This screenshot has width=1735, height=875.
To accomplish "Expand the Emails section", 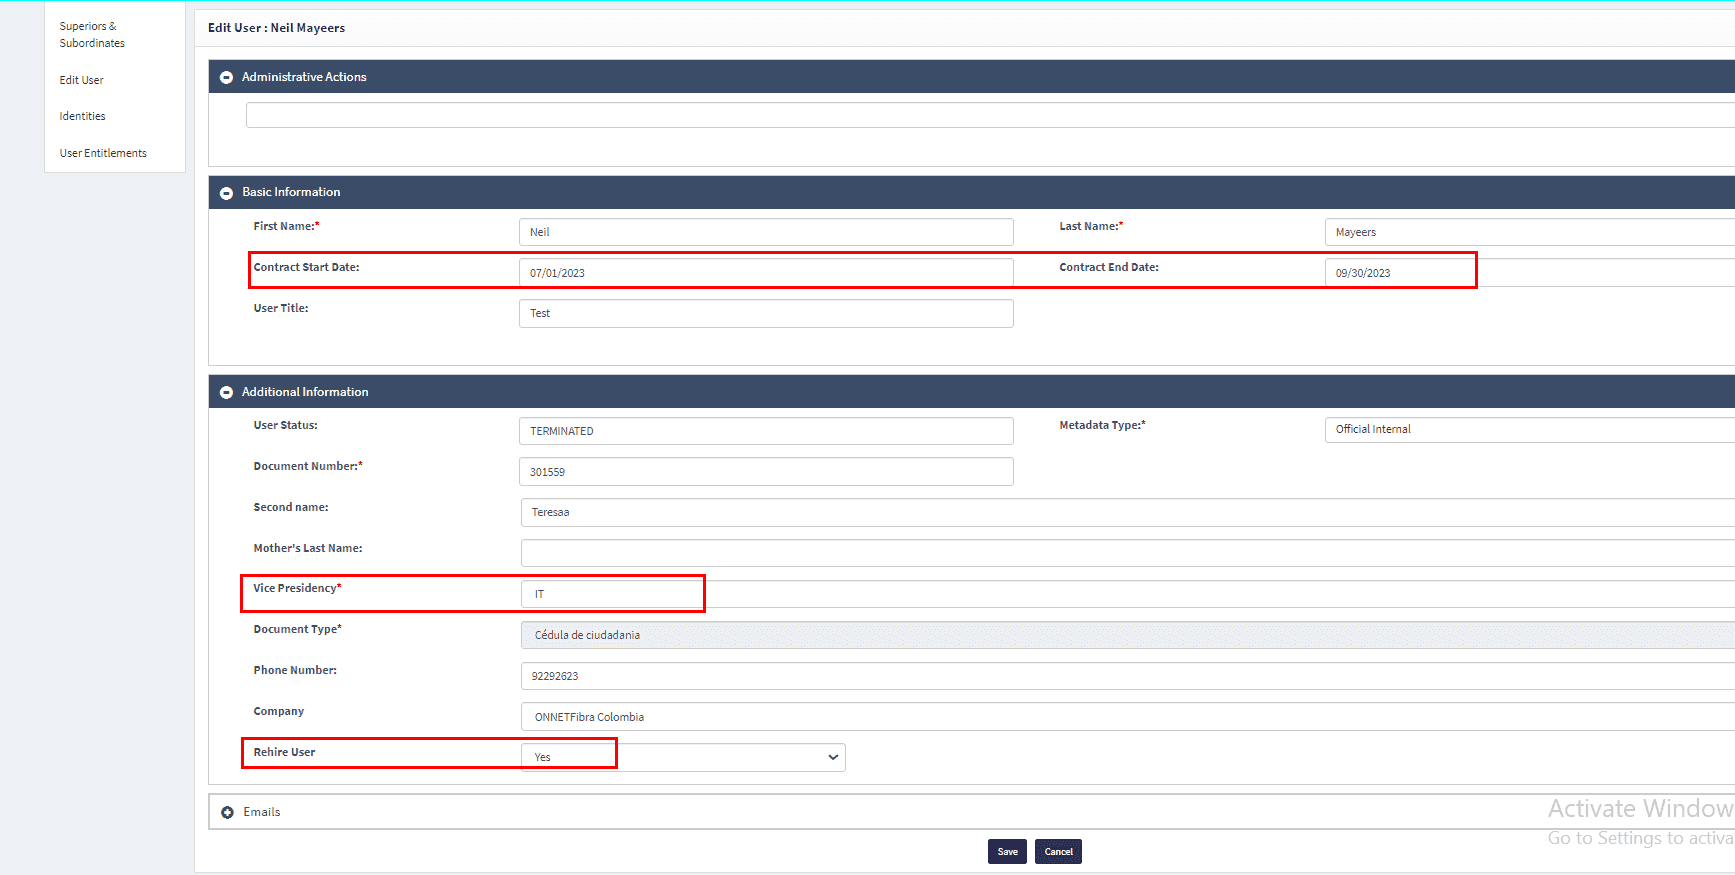I will [x=228, y=812].
